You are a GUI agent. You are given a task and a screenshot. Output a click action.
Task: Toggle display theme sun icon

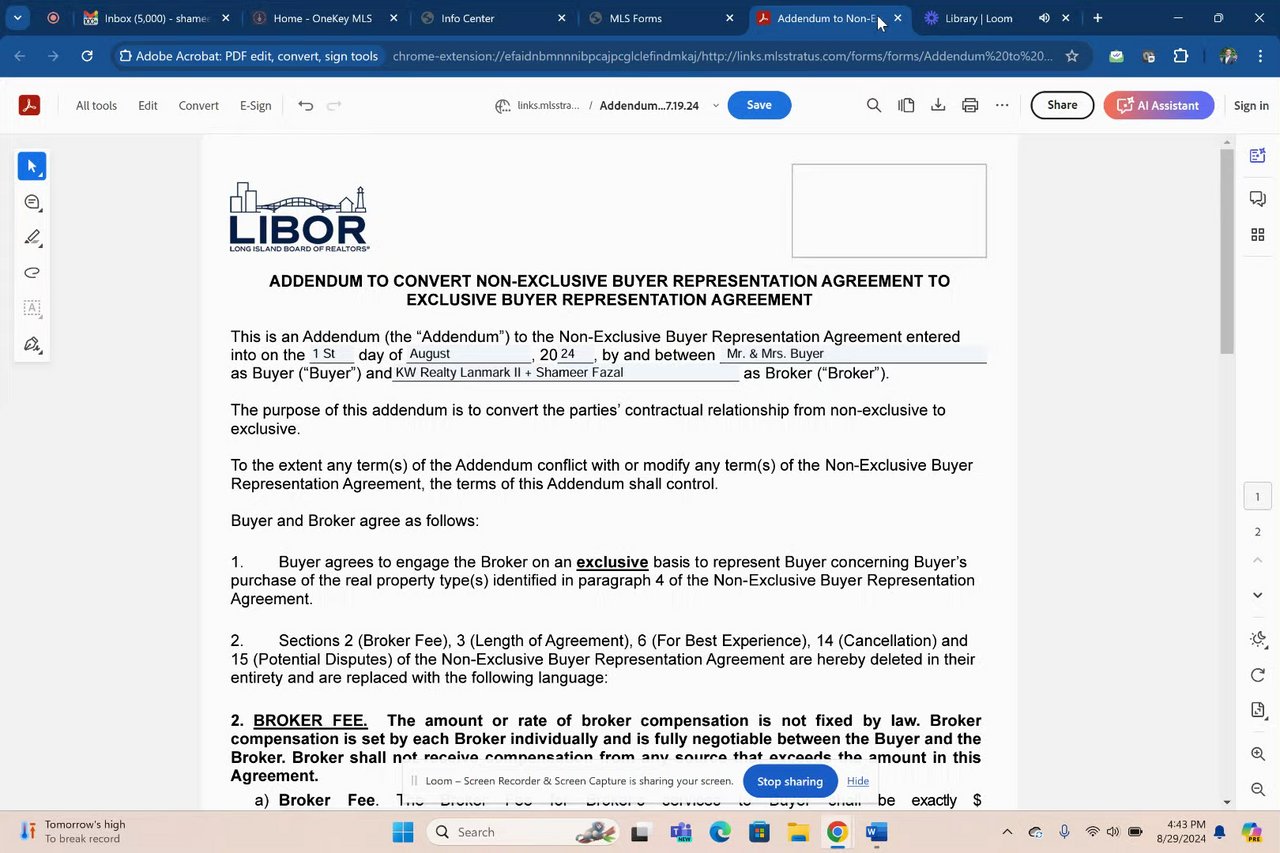coord(1258,639)
